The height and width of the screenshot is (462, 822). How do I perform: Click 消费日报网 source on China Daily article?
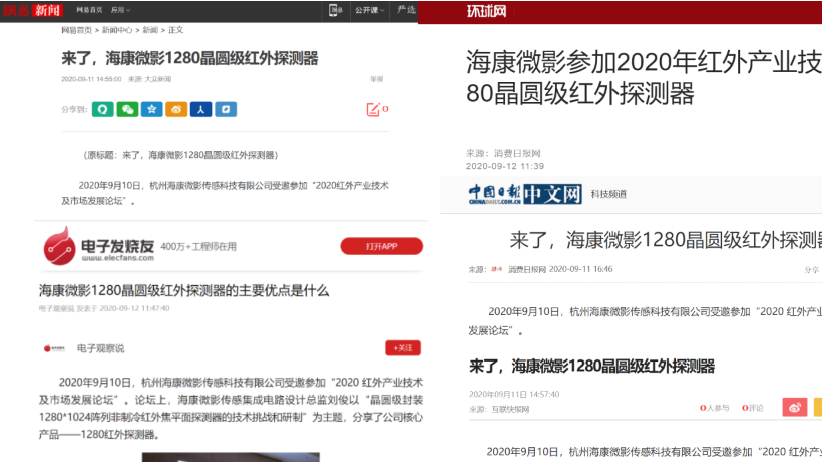pyautogui.click(x=527, y=269)
